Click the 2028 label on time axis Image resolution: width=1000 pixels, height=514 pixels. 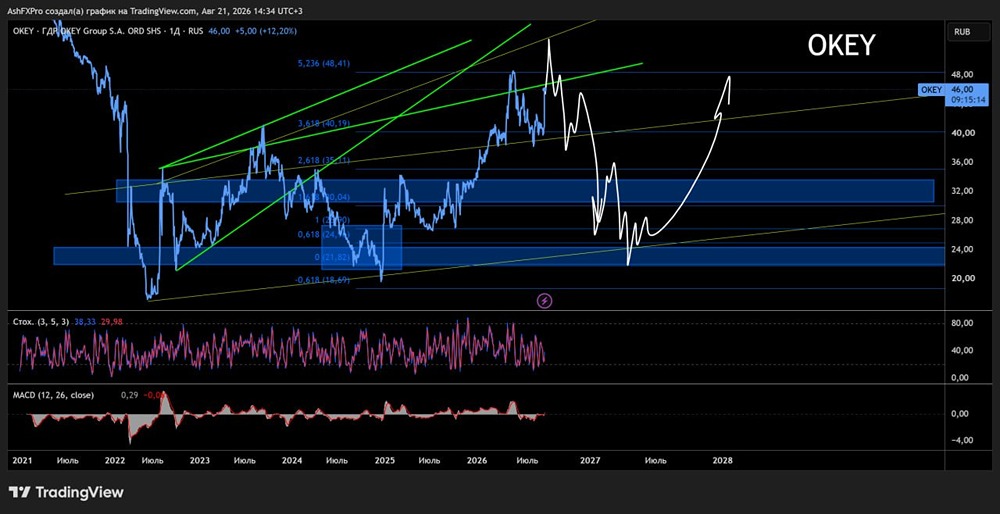[723, 460]
